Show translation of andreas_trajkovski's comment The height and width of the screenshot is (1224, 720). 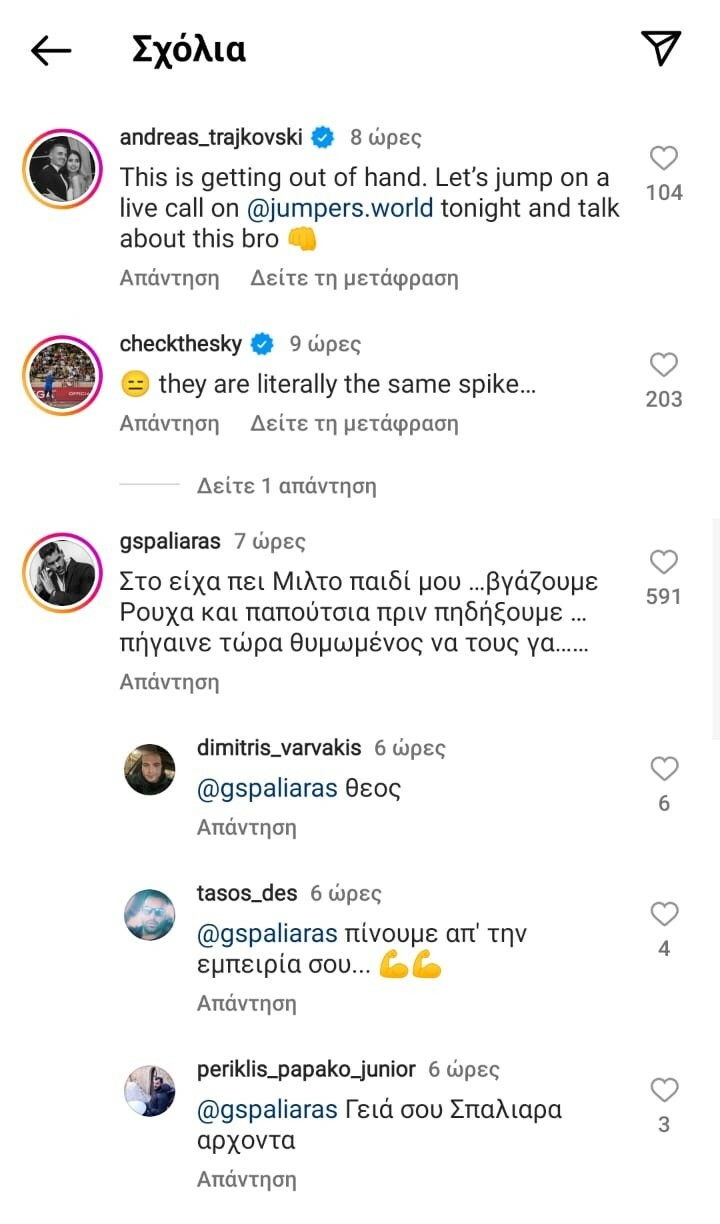(354, 278)
